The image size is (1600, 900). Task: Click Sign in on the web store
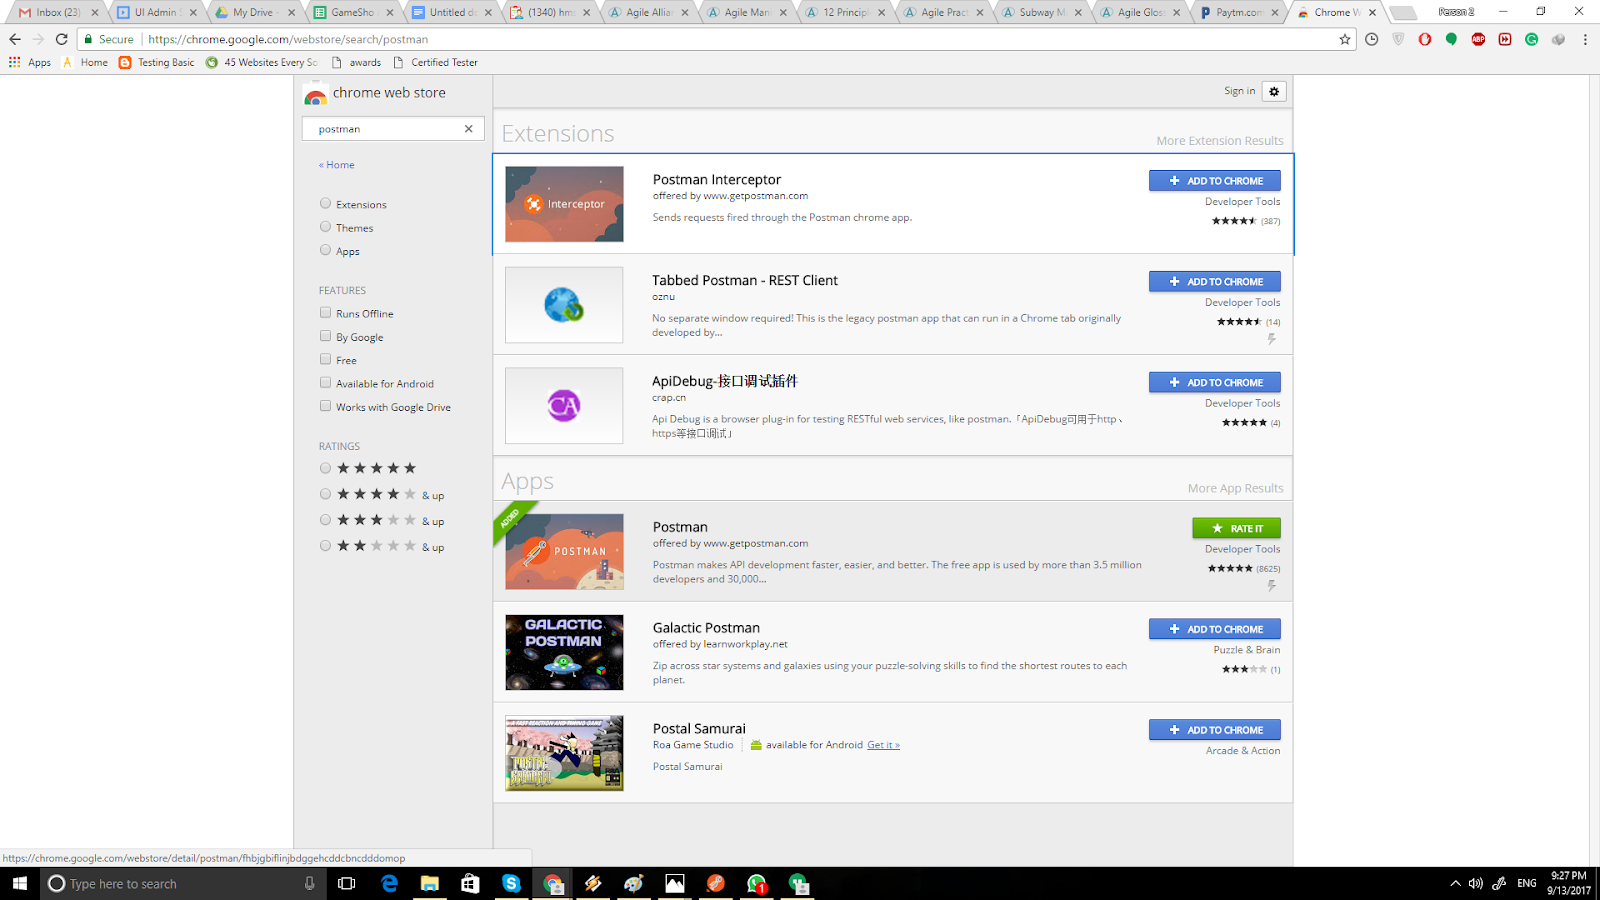tap(1239, 91)
